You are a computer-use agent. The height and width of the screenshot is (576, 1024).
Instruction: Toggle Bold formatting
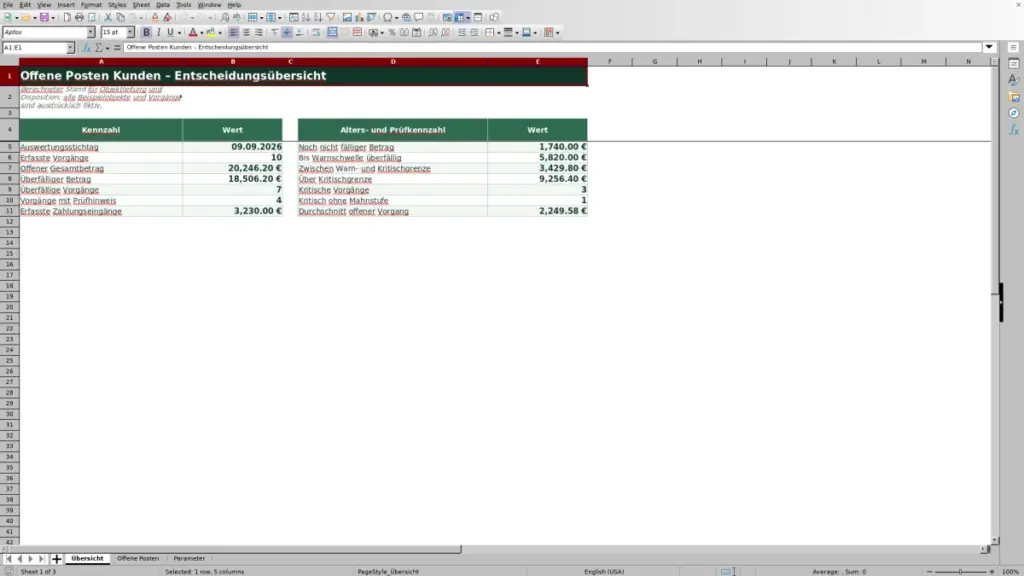146,33
